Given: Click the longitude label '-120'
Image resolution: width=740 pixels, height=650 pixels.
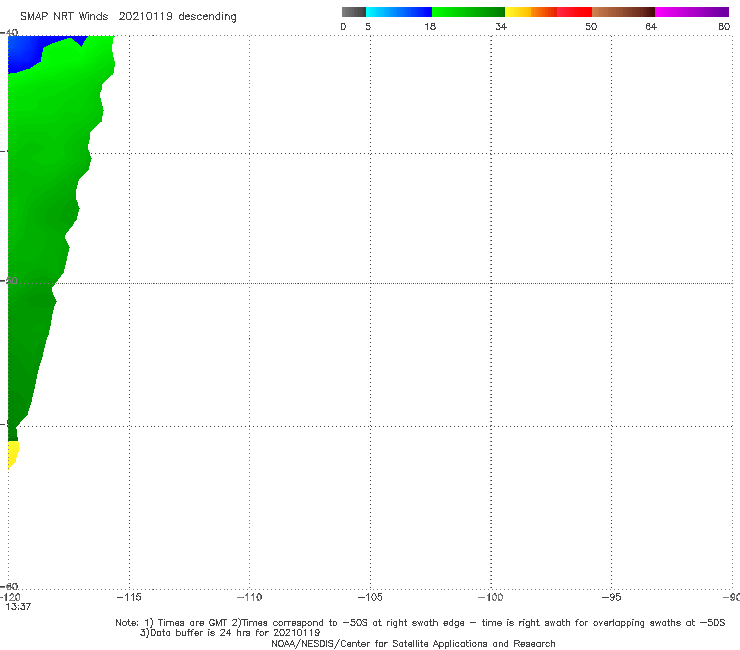Looking at the screenshot, I should [10, 597].
